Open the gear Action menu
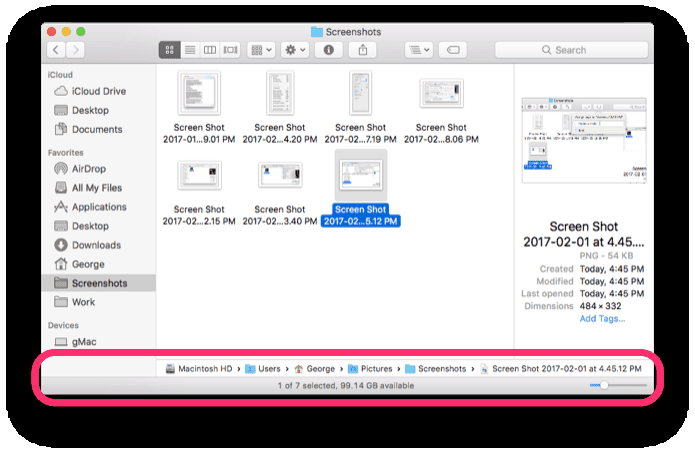This screenshot has width=695, height=453. (295, 50)
